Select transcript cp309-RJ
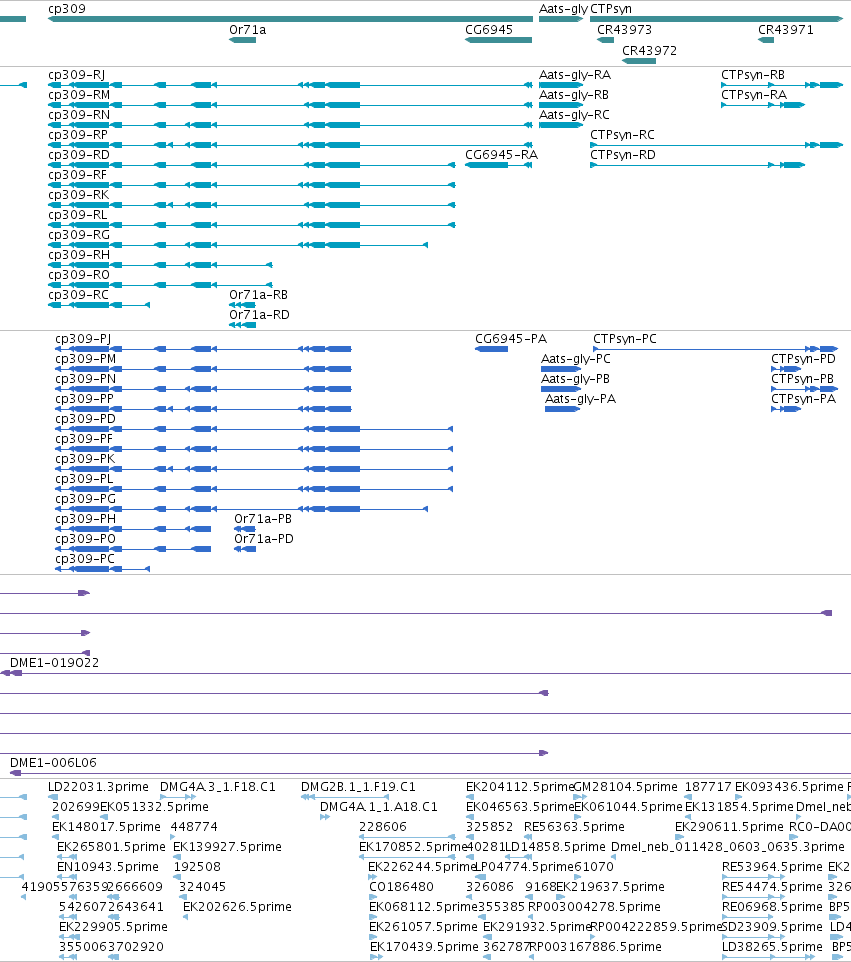The width and height of the screenshot is (851, 962). click(x=77, y=75)
